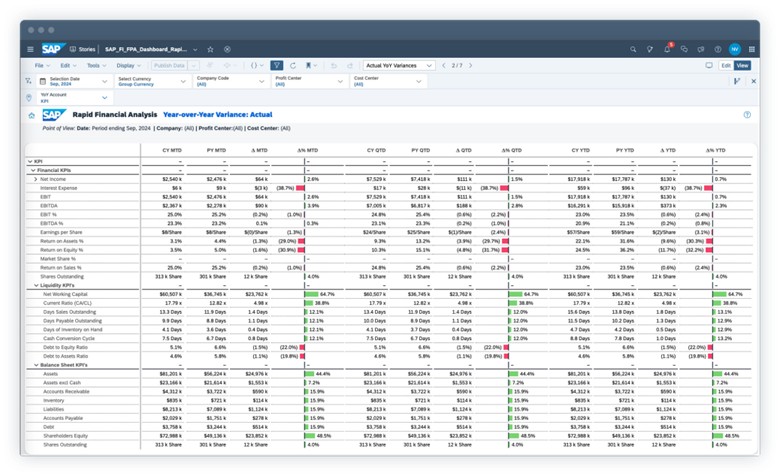Toggle the filter bar funnel button

pos(278,65)
